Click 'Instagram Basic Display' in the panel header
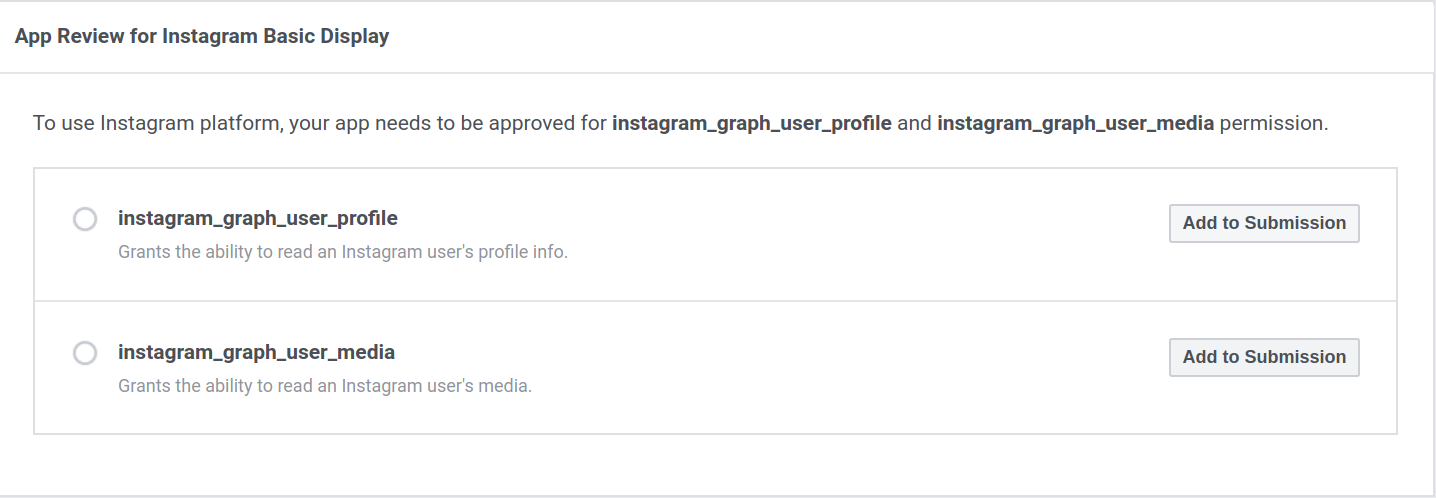 point(275,37)
